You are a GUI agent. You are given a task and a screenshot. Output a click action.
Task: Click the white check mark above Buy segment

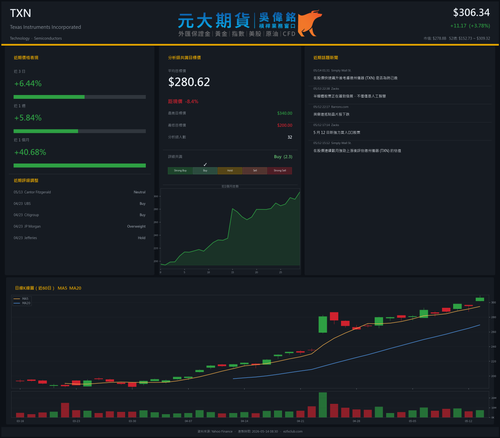[205, 164]
